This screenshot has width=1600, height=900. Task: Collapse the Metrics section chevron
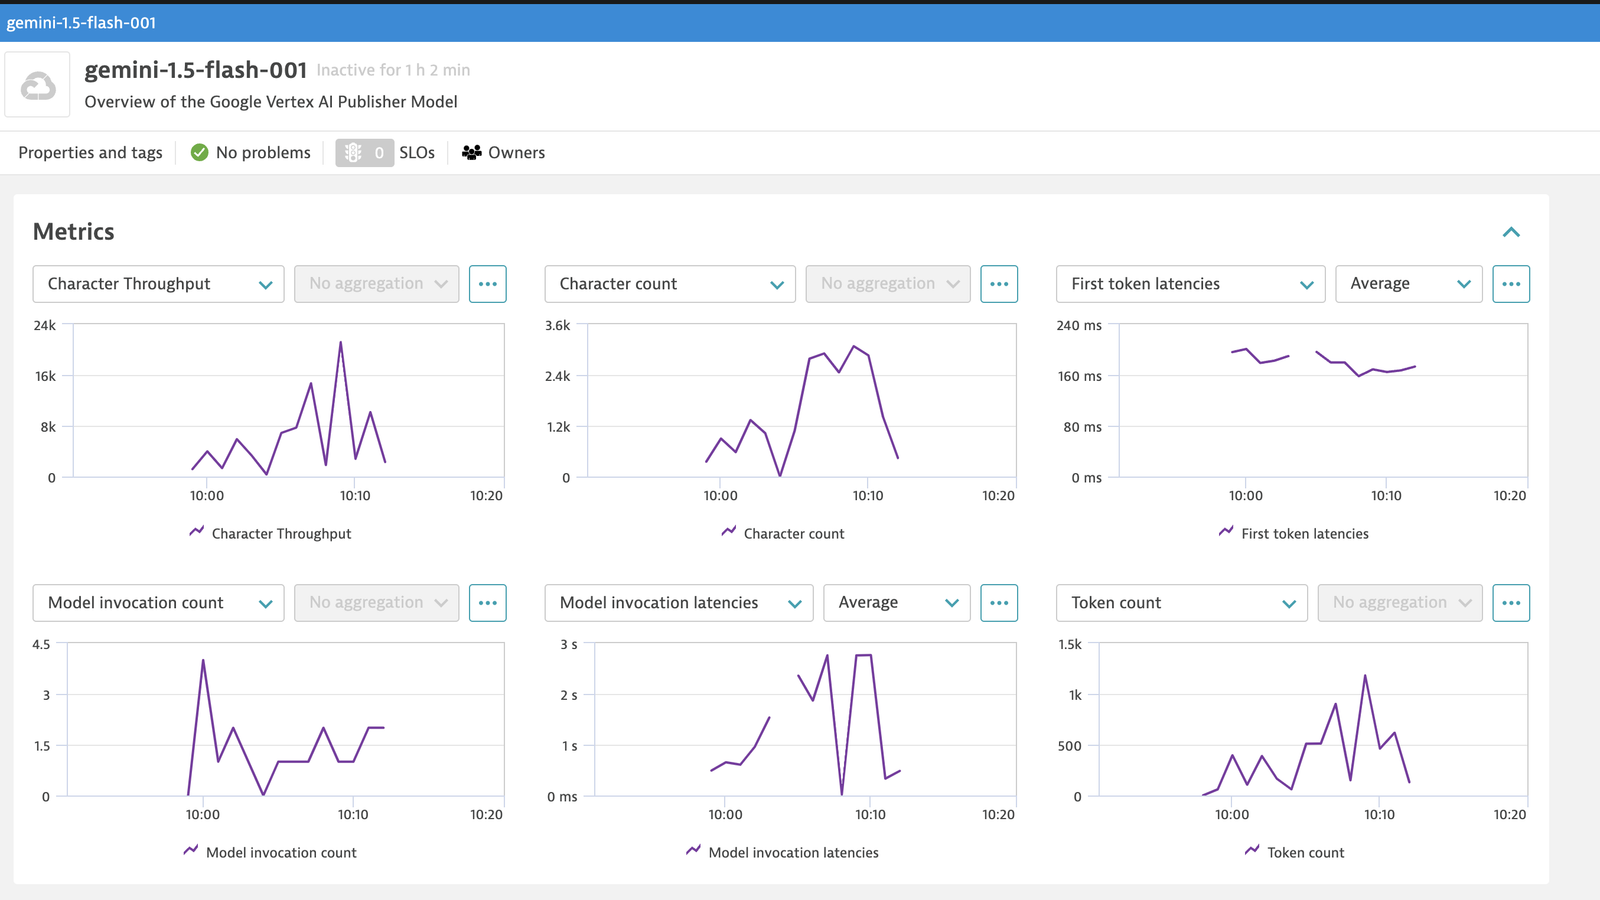[x=1511, y=232]
